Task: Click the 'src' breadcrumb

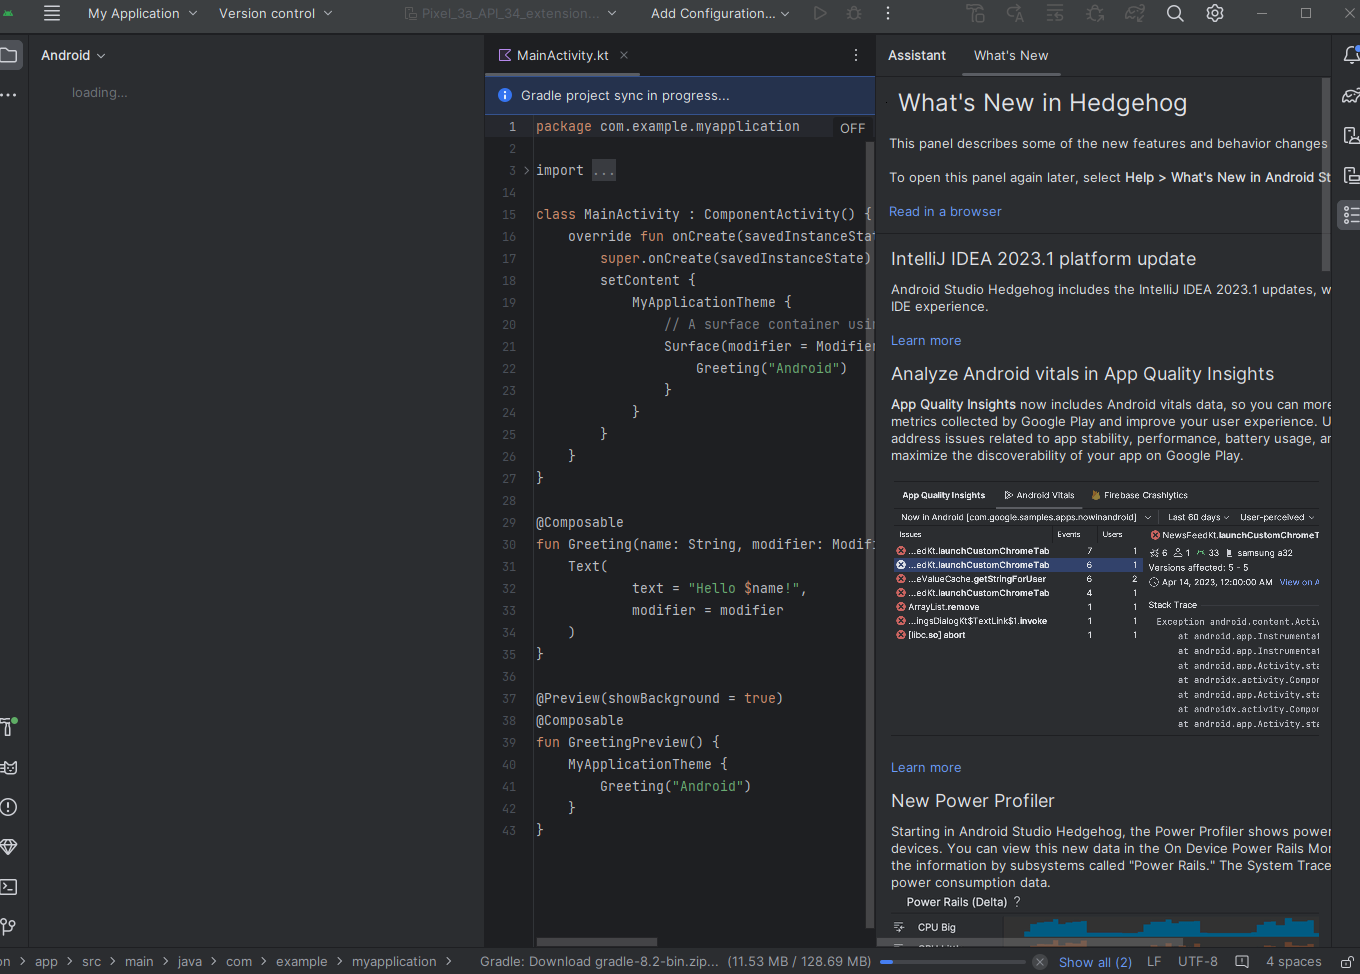Action: click(x=91, y=962)
